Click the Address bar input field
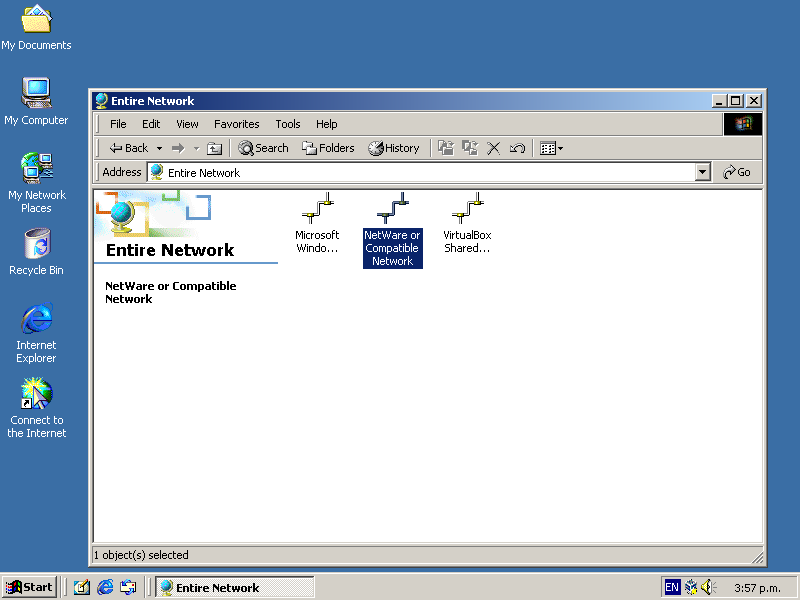The width and height of the screenshot is (800, 600). tap(421, 172)
